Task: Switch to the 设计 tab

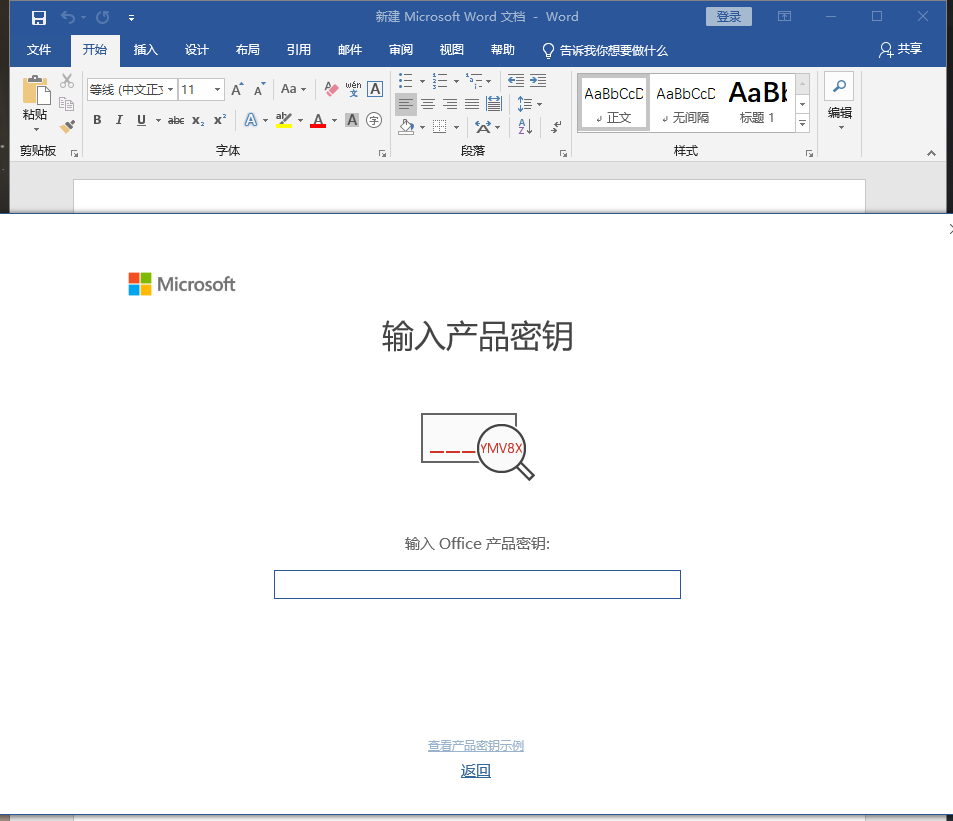Action: pos(197,50)
